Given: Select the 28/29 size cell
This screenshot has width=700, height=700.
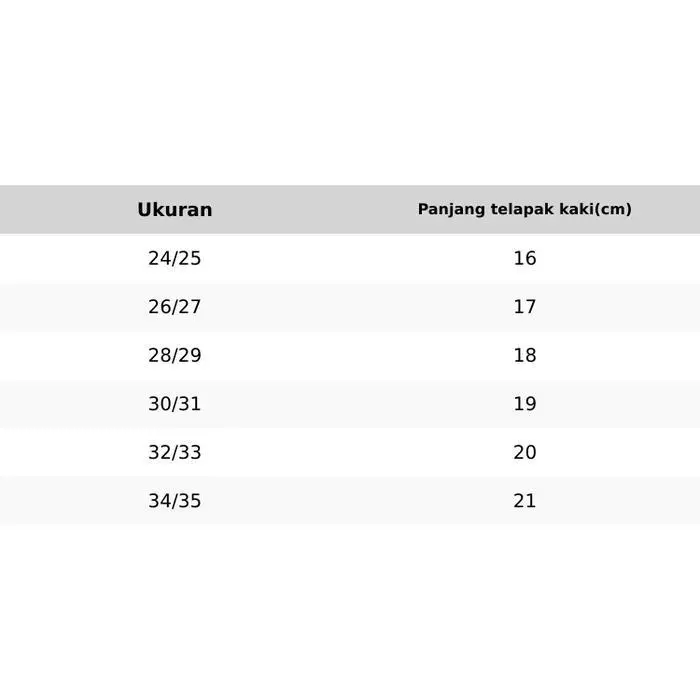Looking at the screenshot, I should (175, 355).
